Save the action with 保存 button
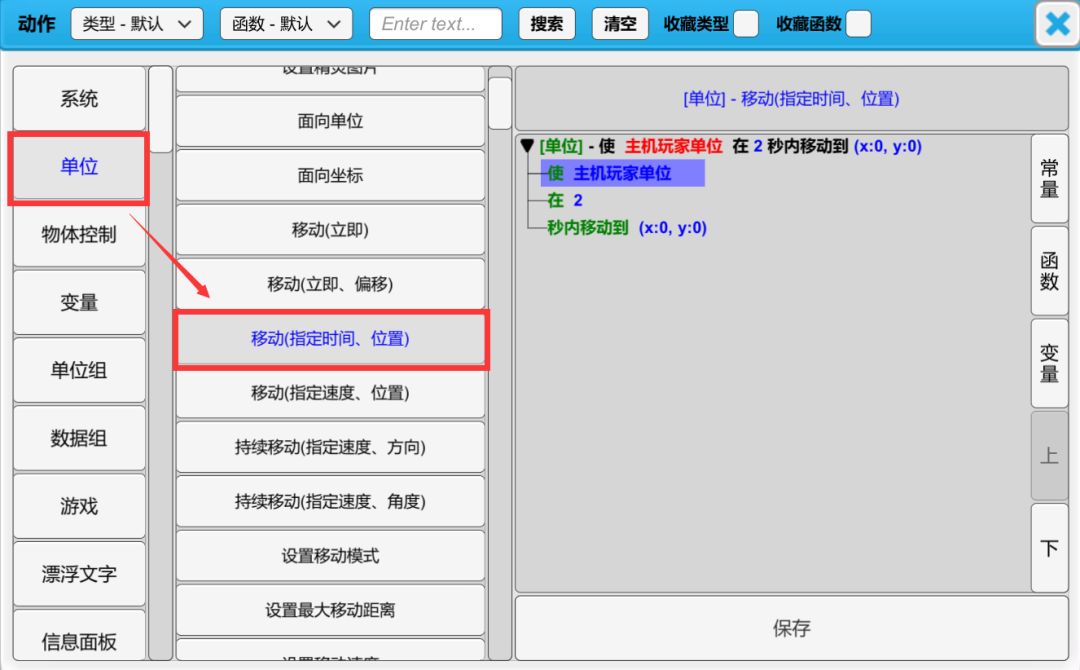The image size is (1080, 670). pyautogui.click(x=791, y=628)
